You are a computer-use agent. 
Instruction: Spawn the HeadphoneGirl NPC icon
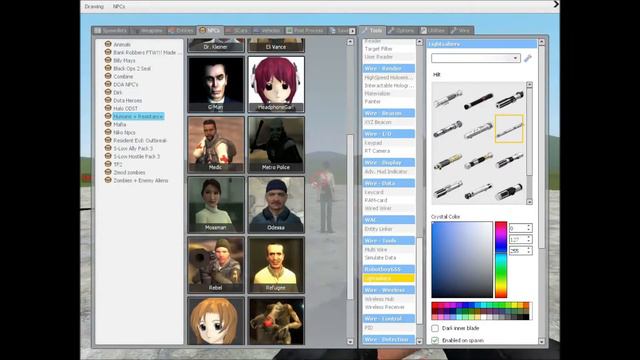(x=276, y=84)
